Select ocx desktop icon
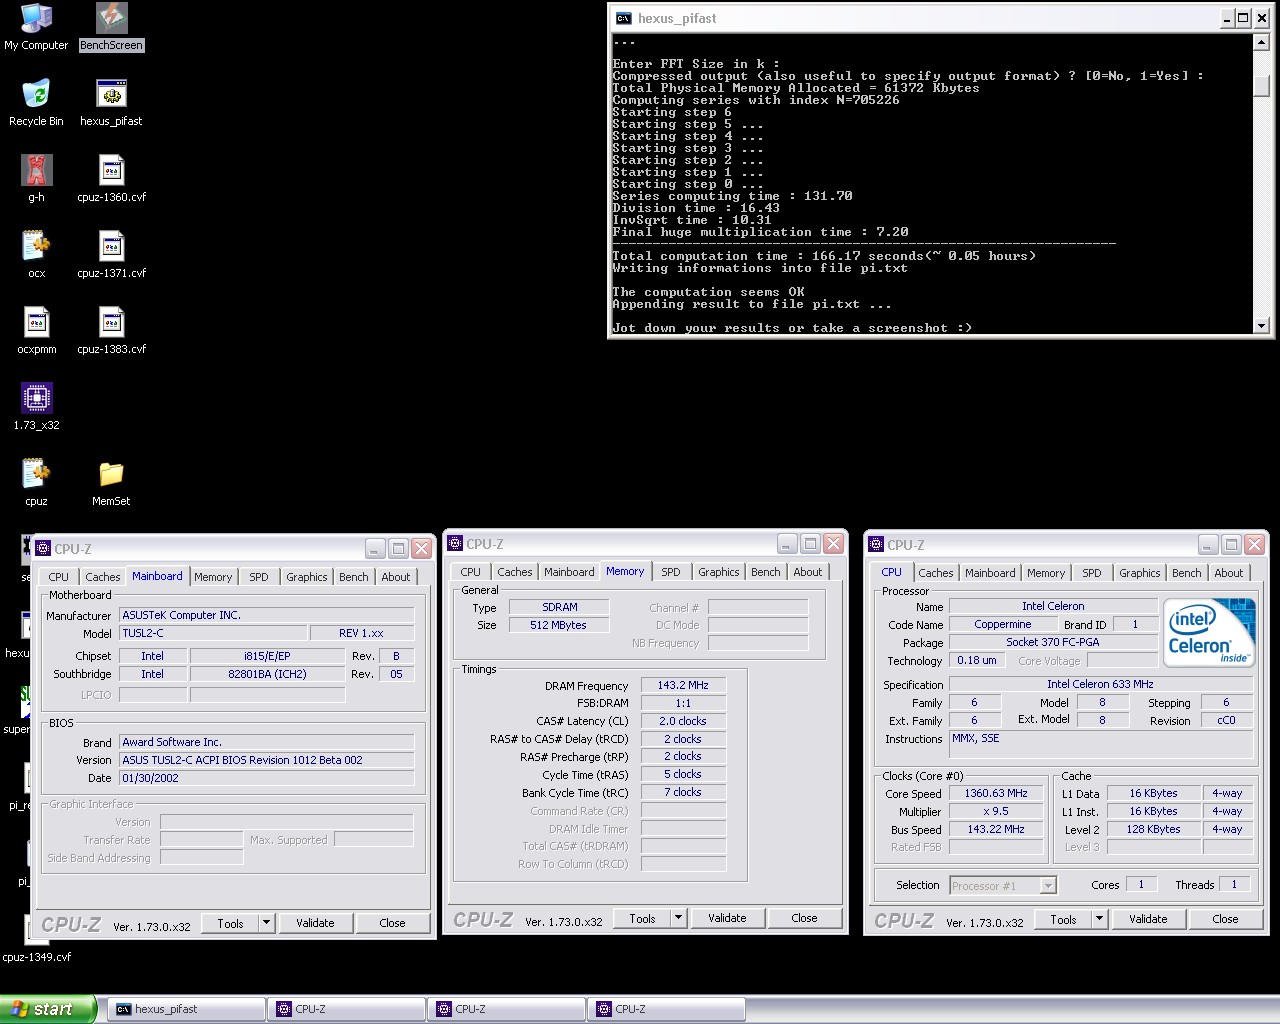 tap(36, 255)
